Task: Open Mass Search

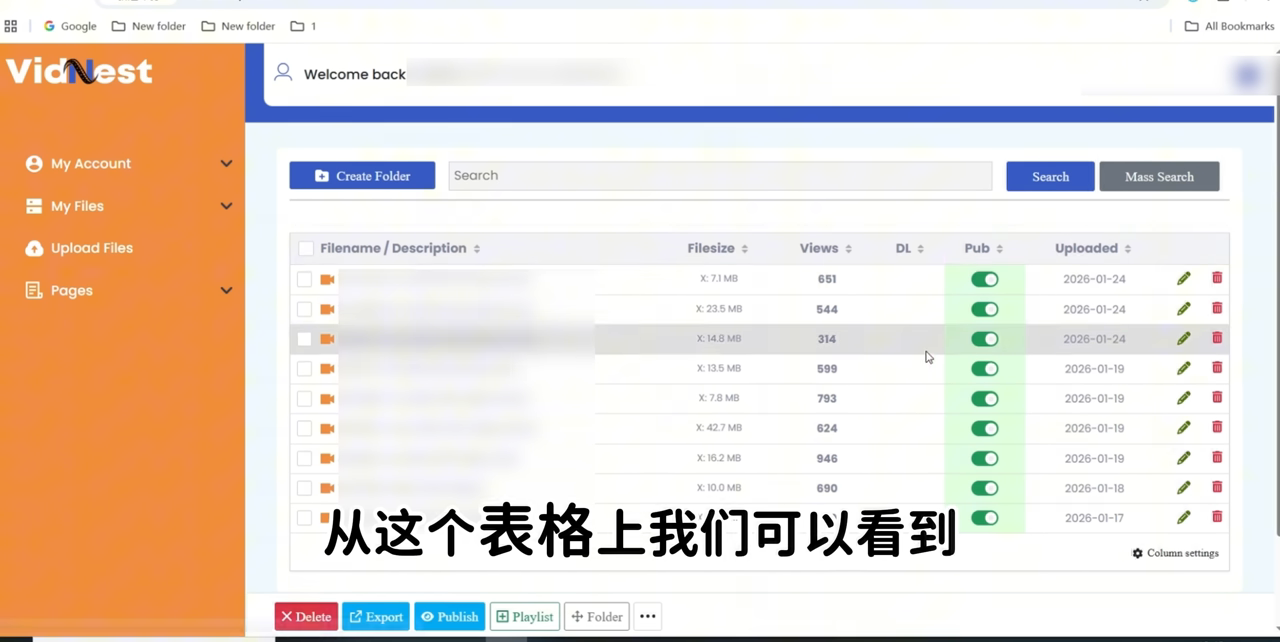Action: 1159,176
